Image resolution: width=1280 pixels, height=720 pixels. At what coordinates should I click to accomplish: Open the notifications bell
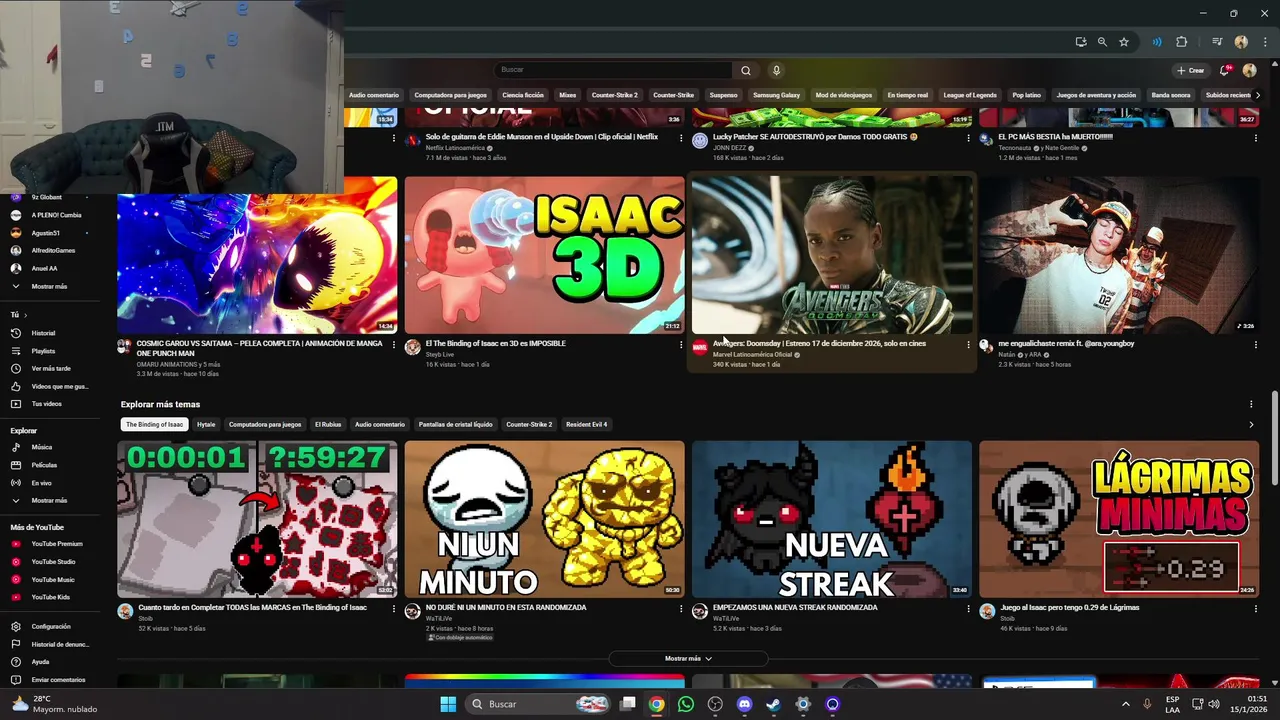[1225, 71]
